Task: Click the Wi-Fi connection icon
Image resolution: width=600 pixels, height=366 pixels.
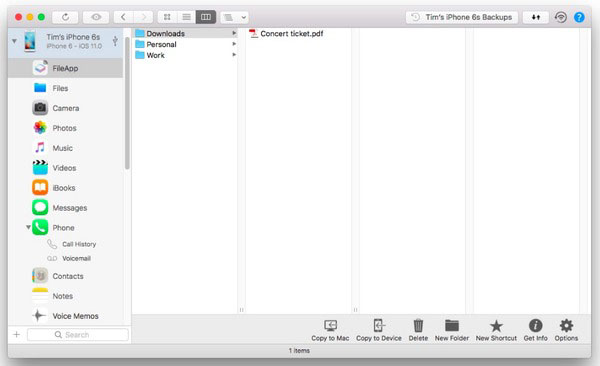Action: click(561, 17)
